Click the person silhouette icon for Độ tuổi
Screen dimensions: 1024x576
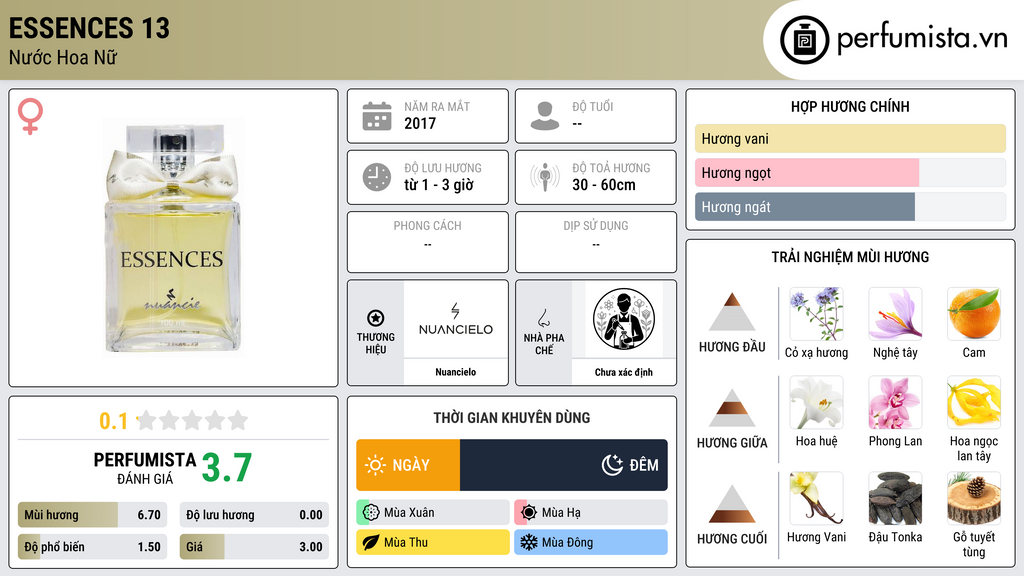(545, 116)
